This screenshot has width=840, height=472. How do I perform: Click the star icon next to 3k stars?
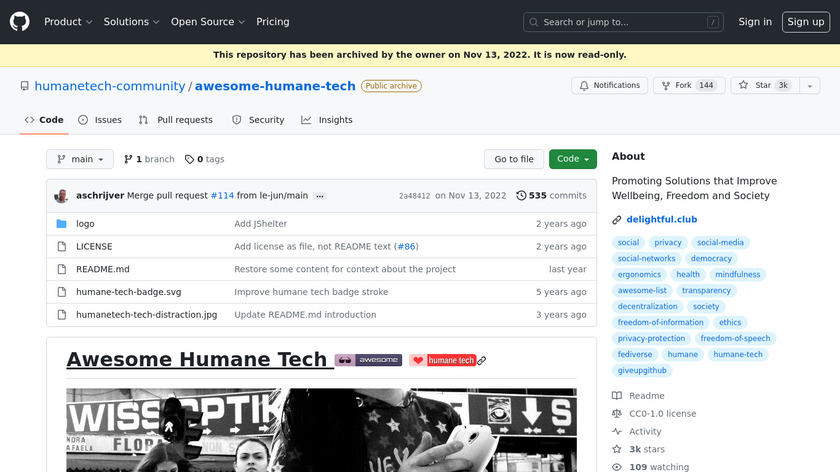click(x=617, y=449)
